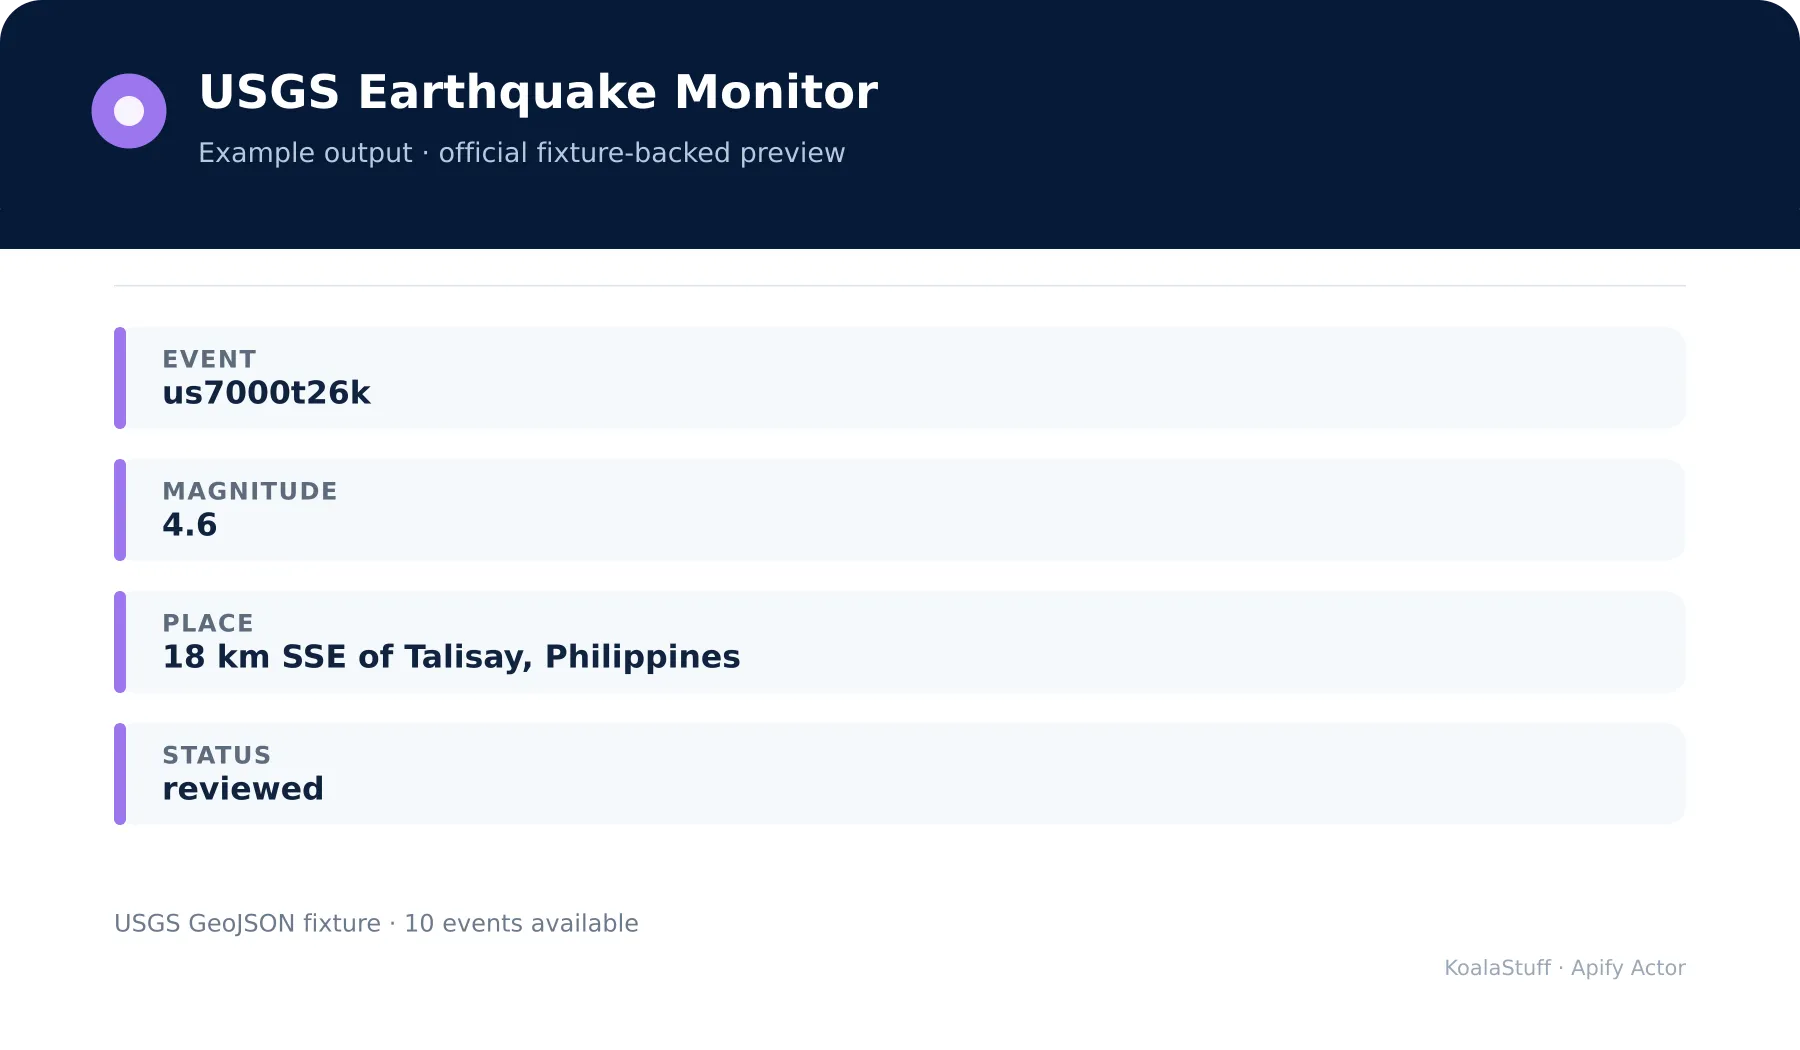The height and width of the screenshot is (1050, 1800).
Task: Click the purple accent bar on Magnitude card
Action: pyautogui.click(x=120, y=510)
